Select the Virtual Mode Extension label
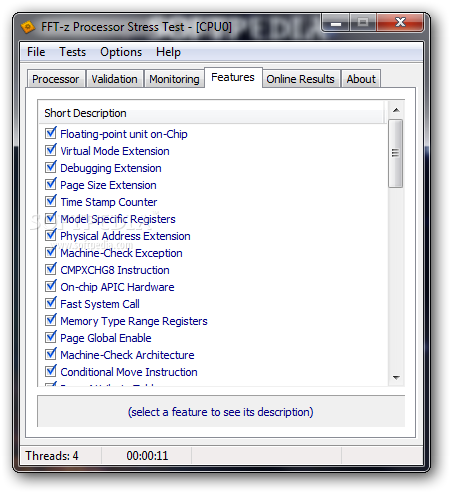The width and height of the screenshot is (451, 493). 115,151
